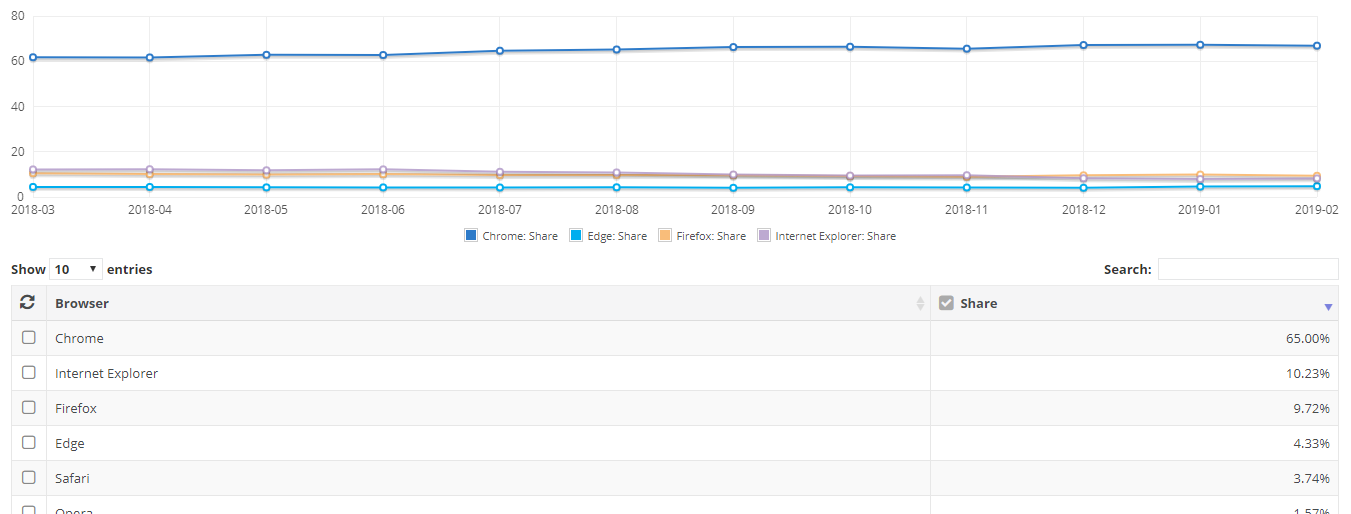Sort table by Browser column header
Screen dimensions: 1351x514
point(82,303)
